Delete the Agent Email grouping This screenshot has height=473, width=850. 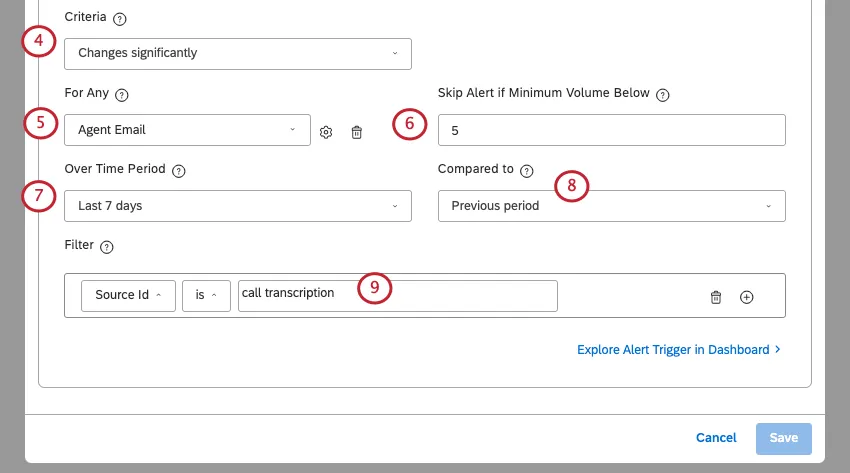pyautogui.click(x=356, y=132)
